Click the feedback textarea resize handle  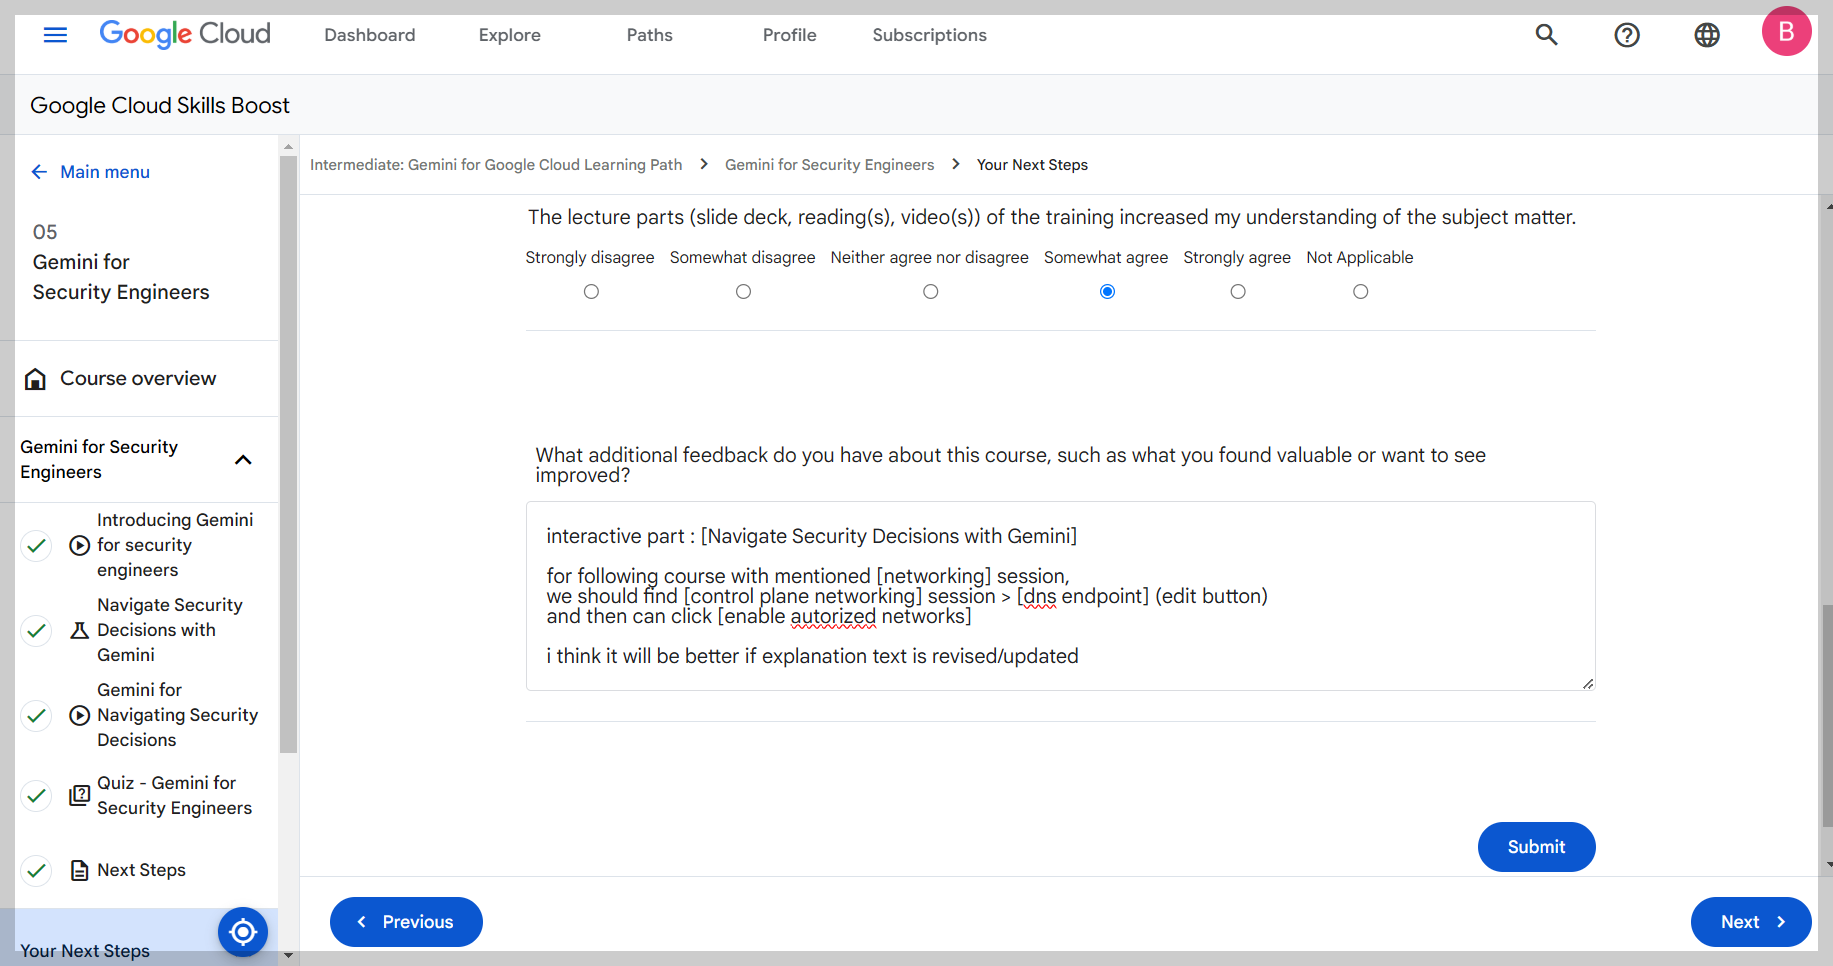tap(1588, 683)
